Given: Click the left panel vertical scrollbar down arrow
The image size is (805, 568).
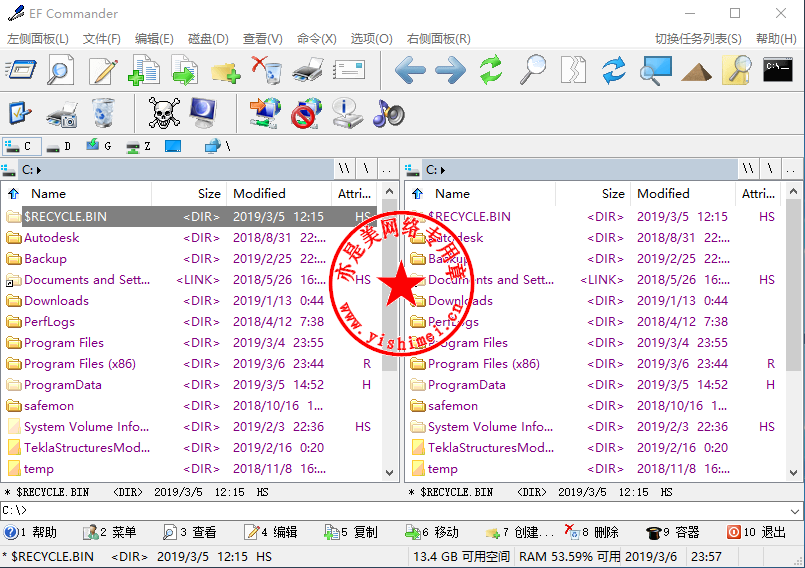Looking at the screenshot, I should (x=390, y=472).
